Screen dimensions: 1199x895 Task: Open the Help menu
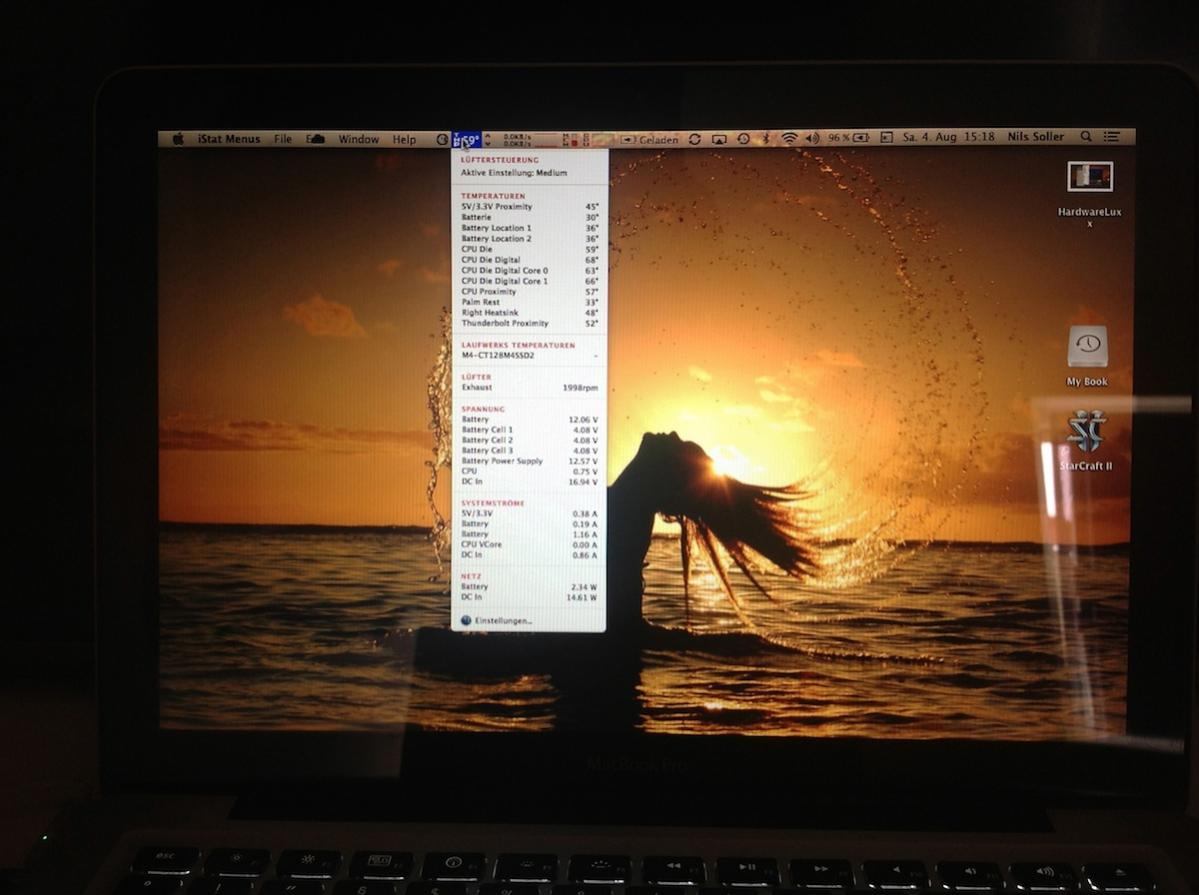(404, 139)
